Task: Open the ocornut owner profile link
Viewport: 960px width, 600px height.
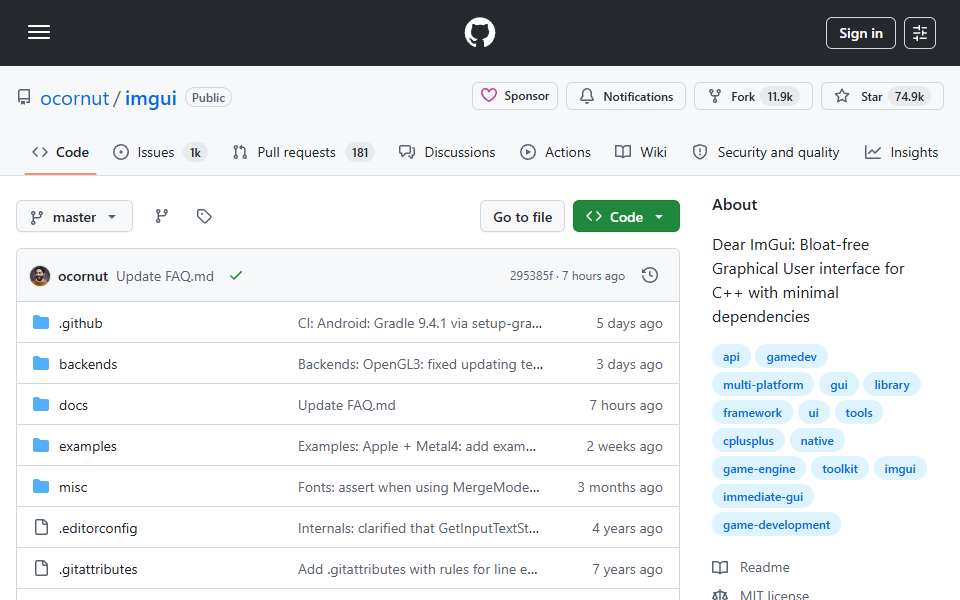Action: [74, 98]
